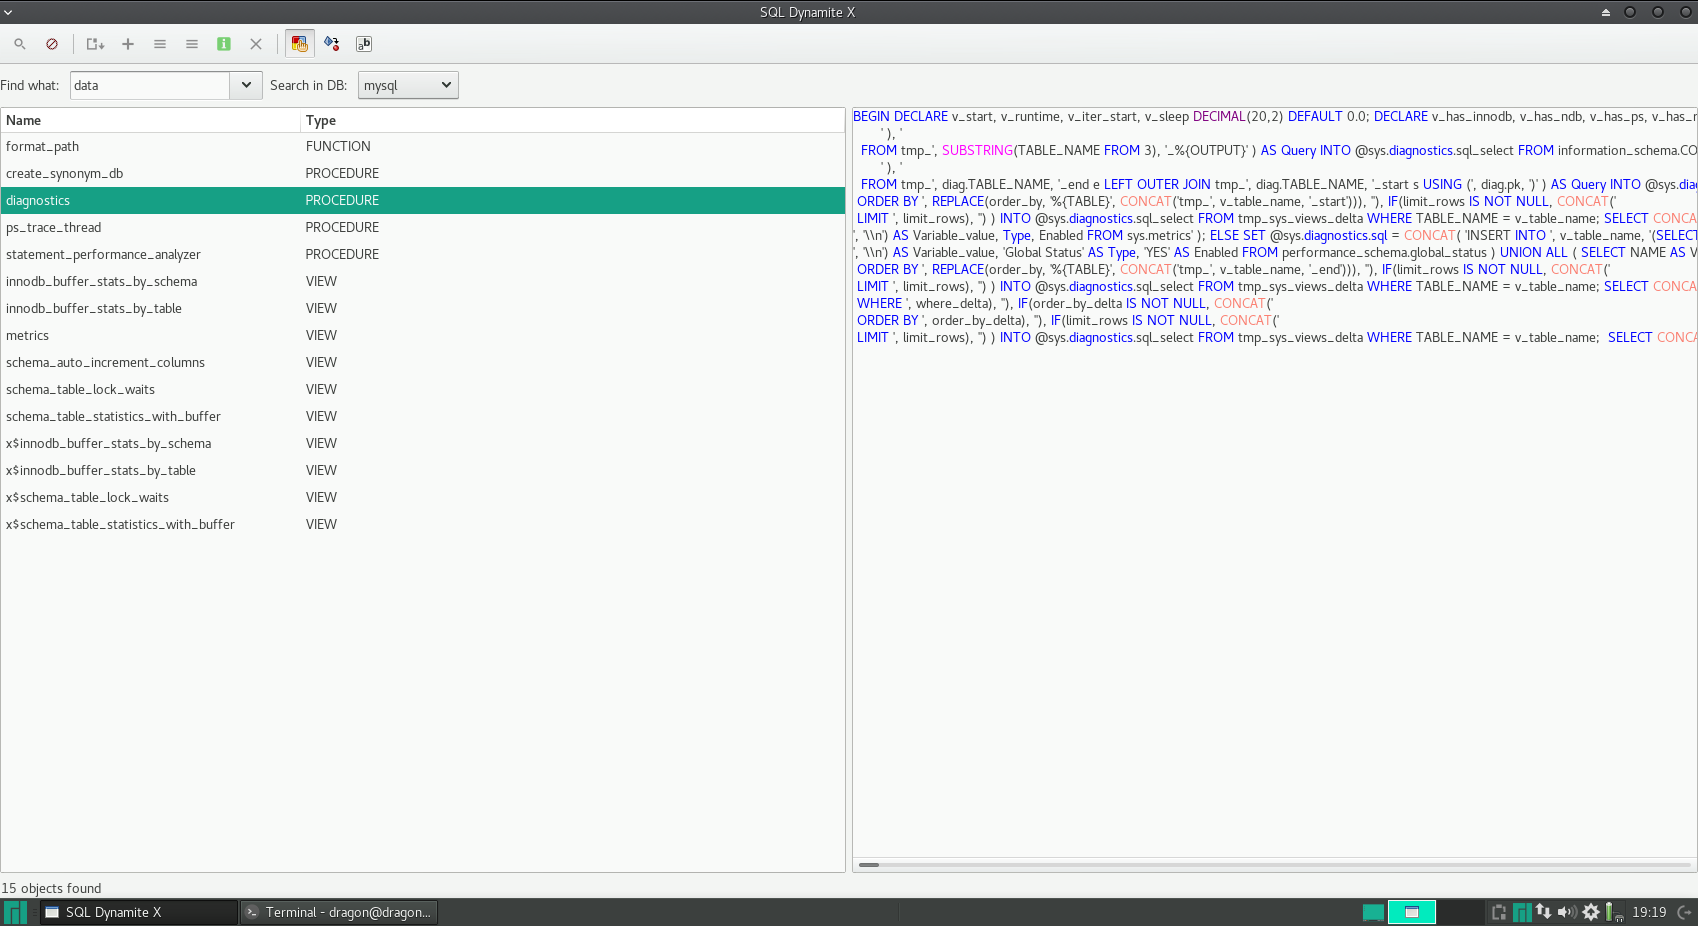Click the magnifier search icon in toolbar
1698x926 pixels.
click(x=20, y=44)
